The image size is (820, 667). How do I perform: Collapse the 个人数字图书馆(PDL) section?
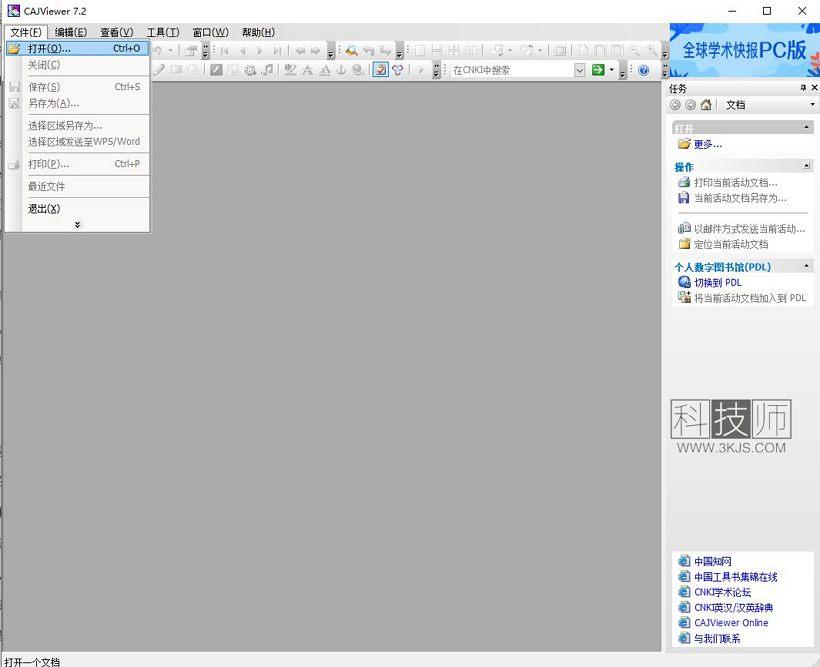806,266
